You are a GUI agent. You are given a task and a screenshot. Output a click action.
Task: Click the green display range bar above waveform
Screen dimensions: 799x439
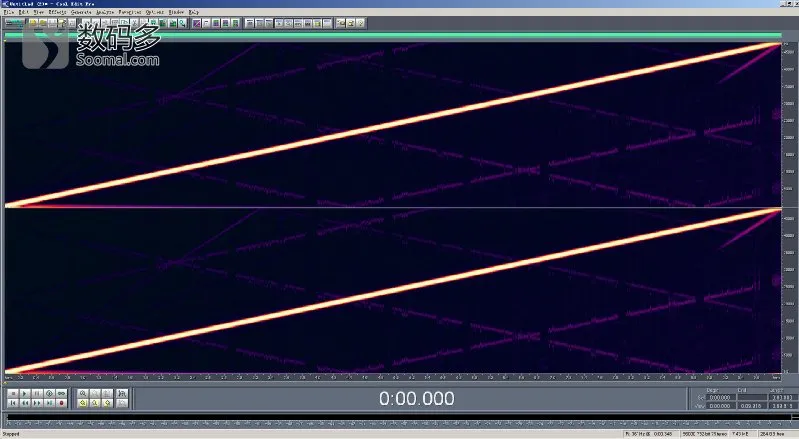392,35
